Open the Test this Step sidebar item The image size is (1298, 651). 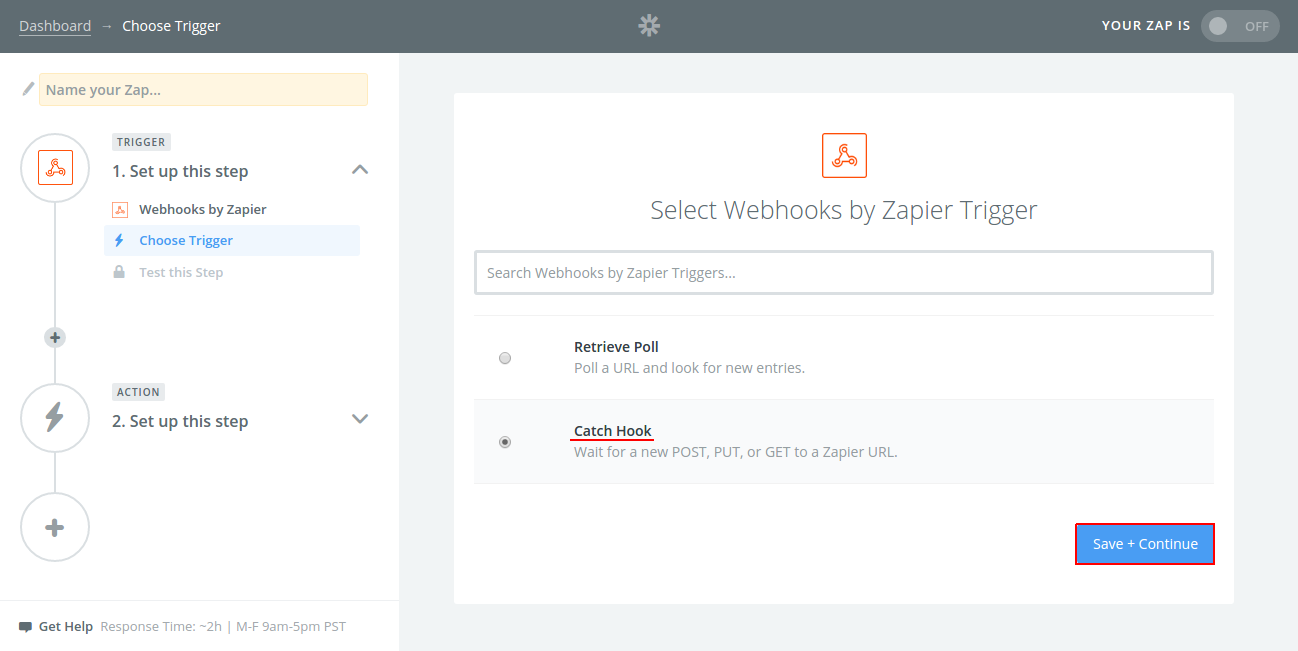click(x=181, y=272)
